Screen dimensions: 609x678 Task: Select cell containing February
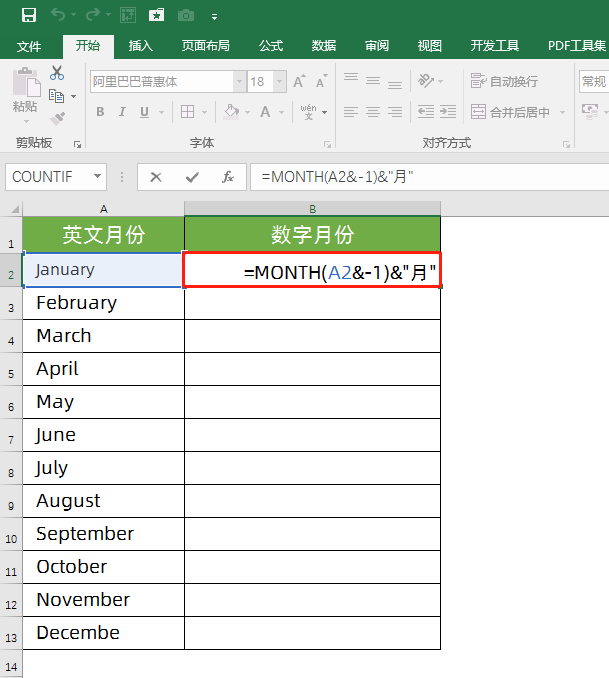pos(103,303)
